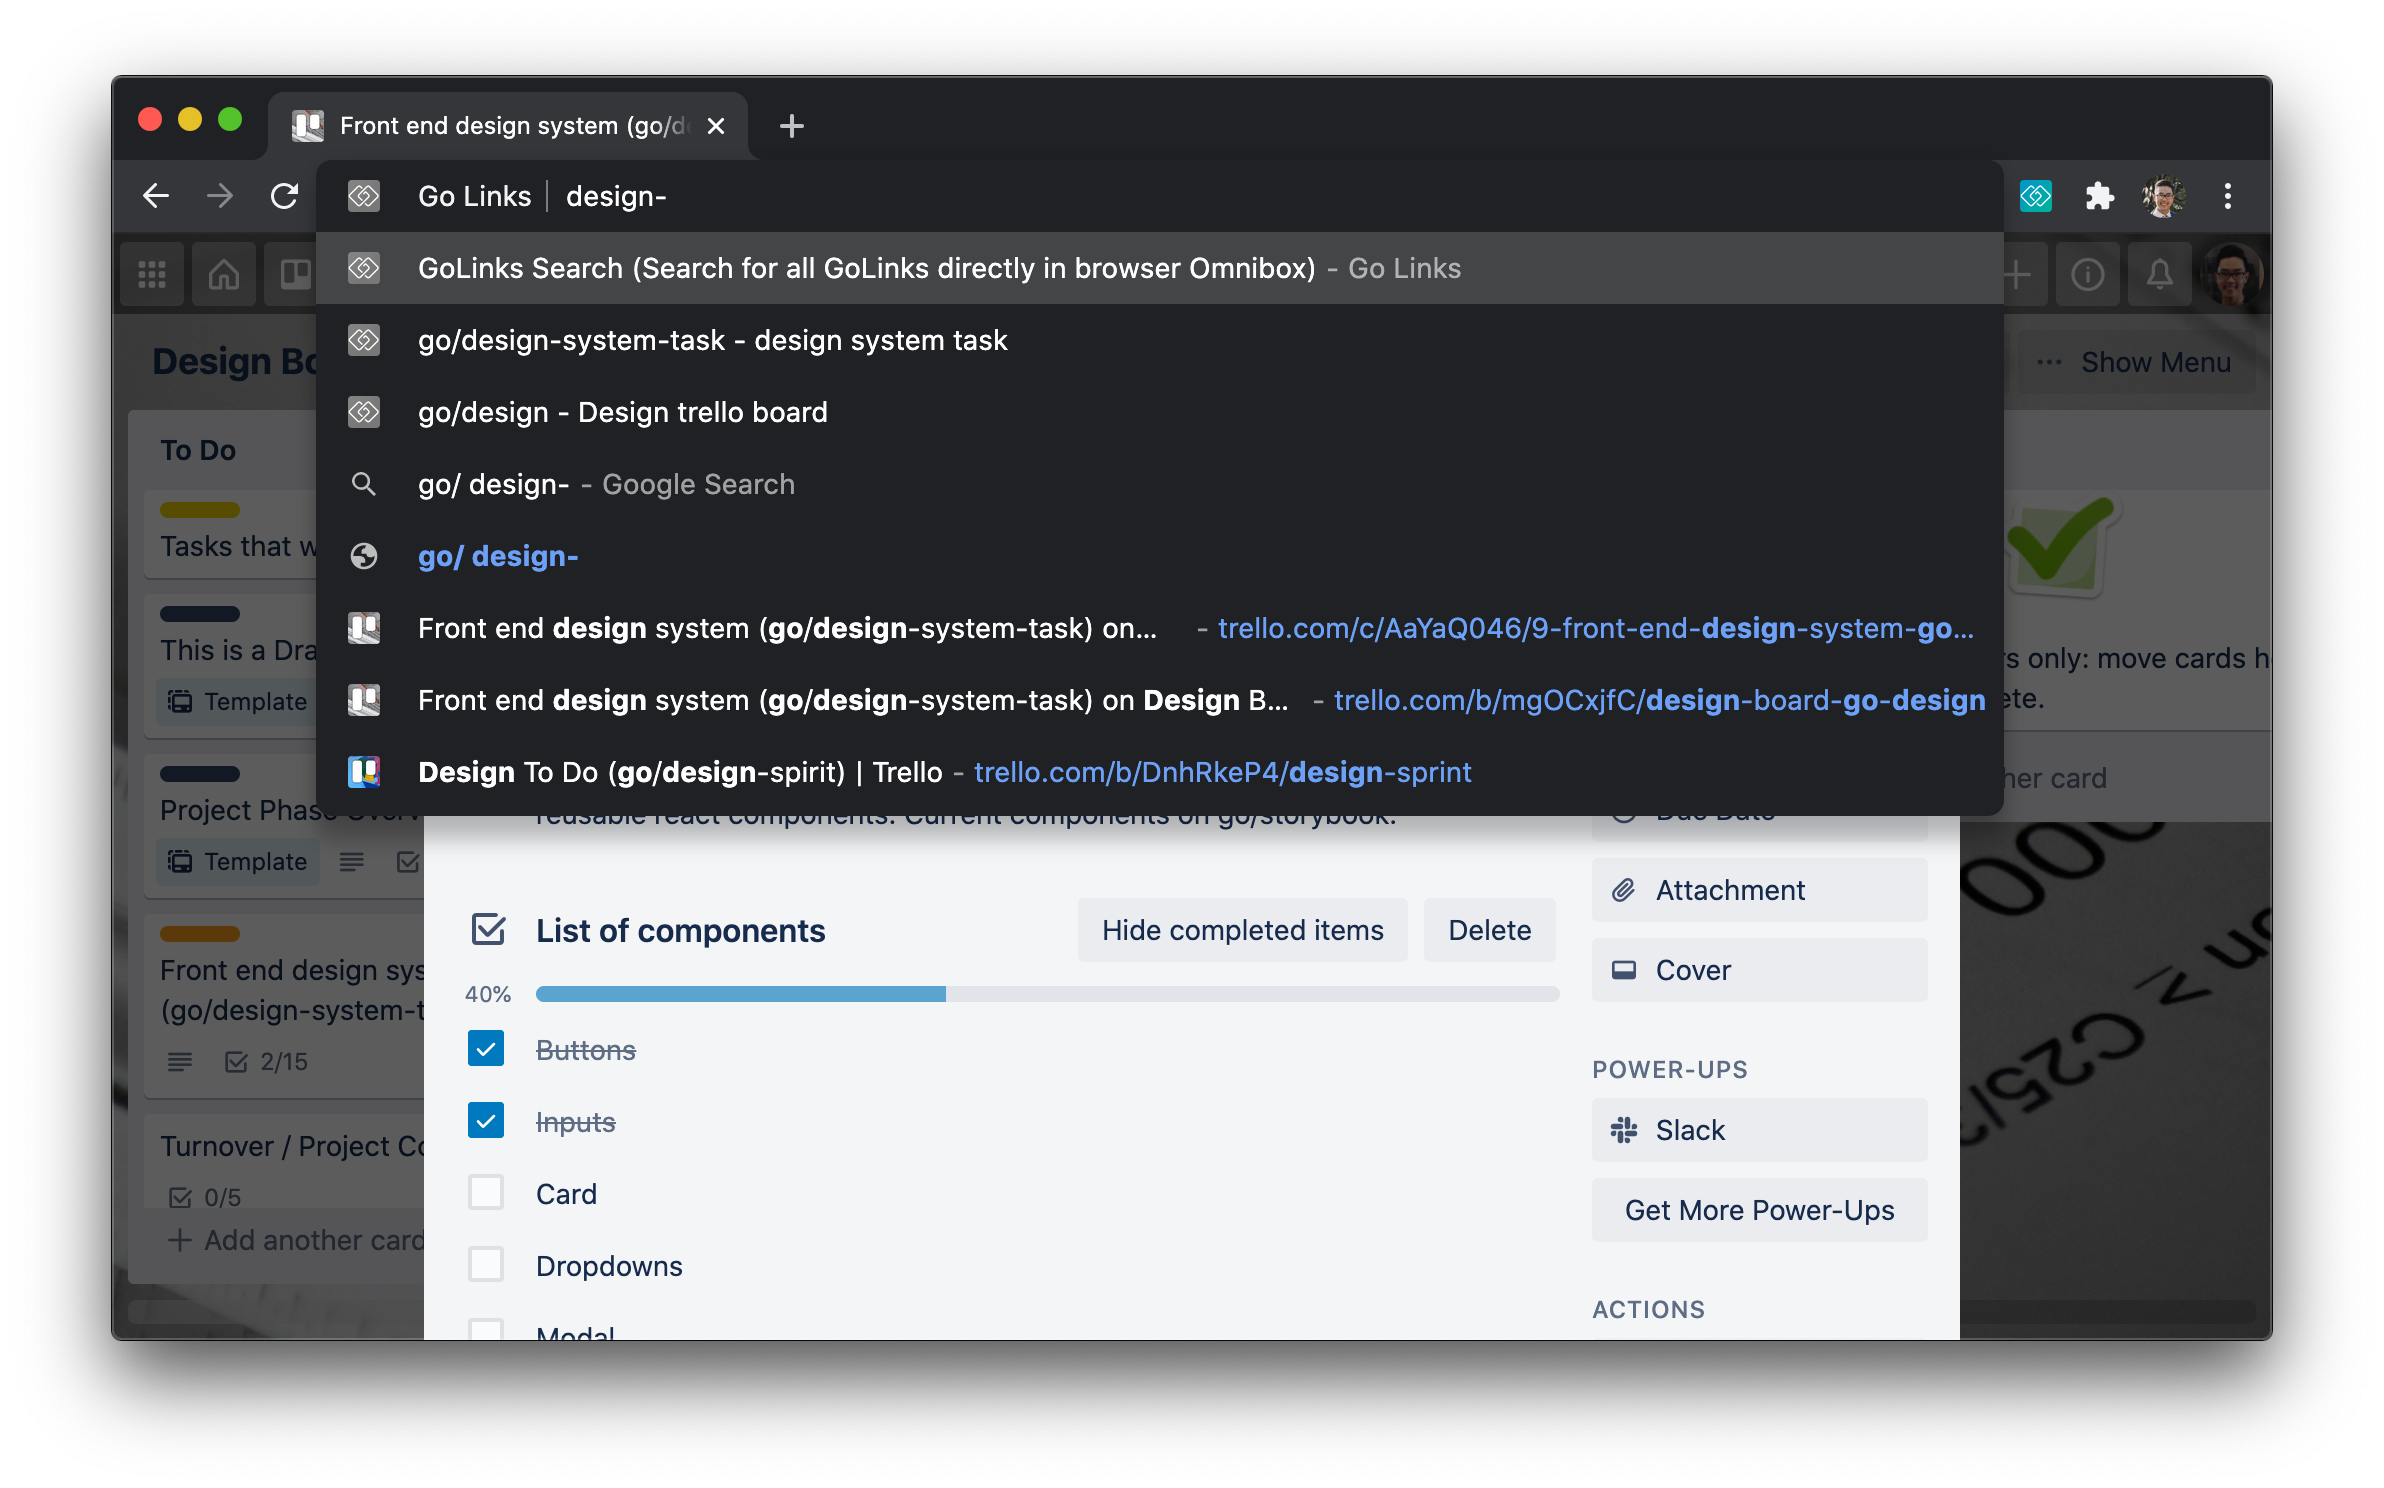Click the green checkmark card cover image
Viewport: 2384px width, 1488px height.
coord(2060,546)
